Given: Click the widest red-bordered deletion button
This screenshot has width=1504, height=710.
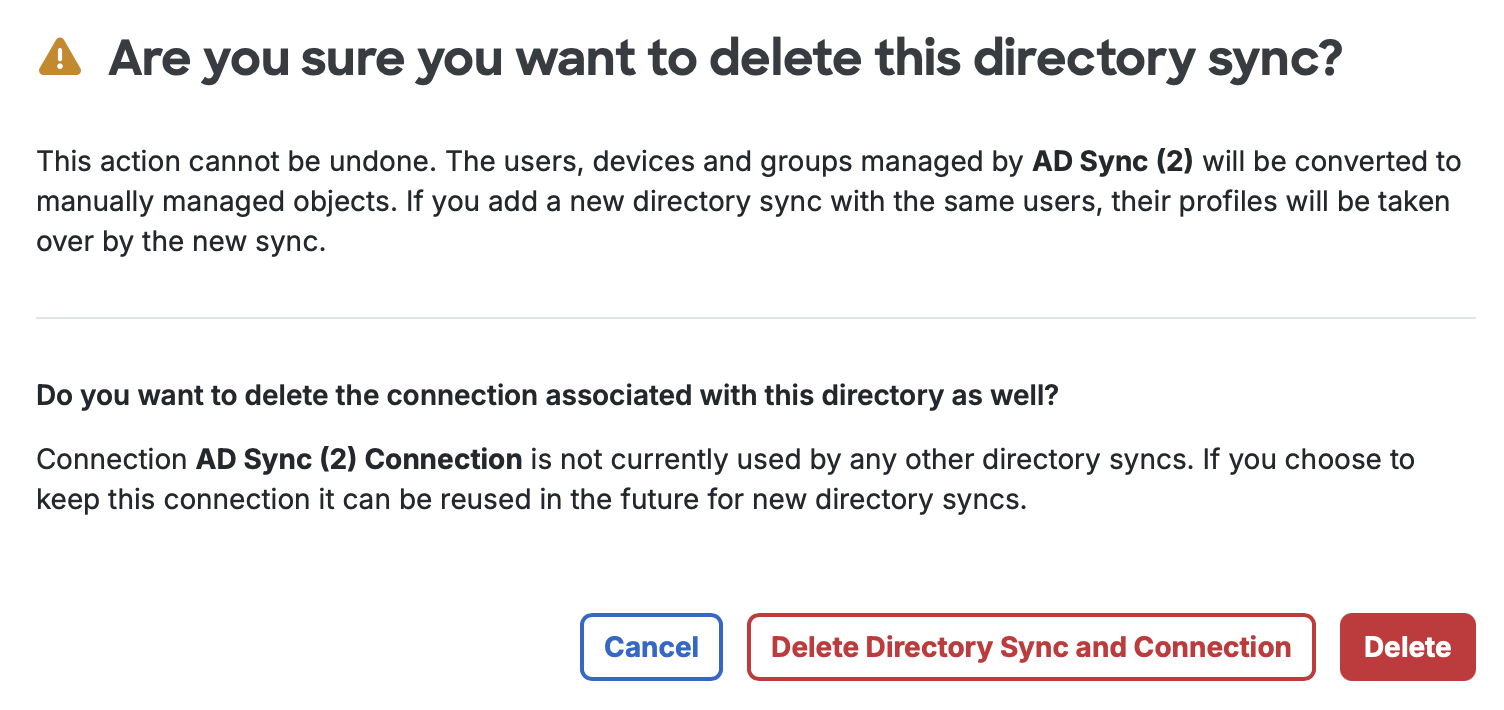Looking at the screenshot, I should pyautogui.click(x=1030, y=647).
